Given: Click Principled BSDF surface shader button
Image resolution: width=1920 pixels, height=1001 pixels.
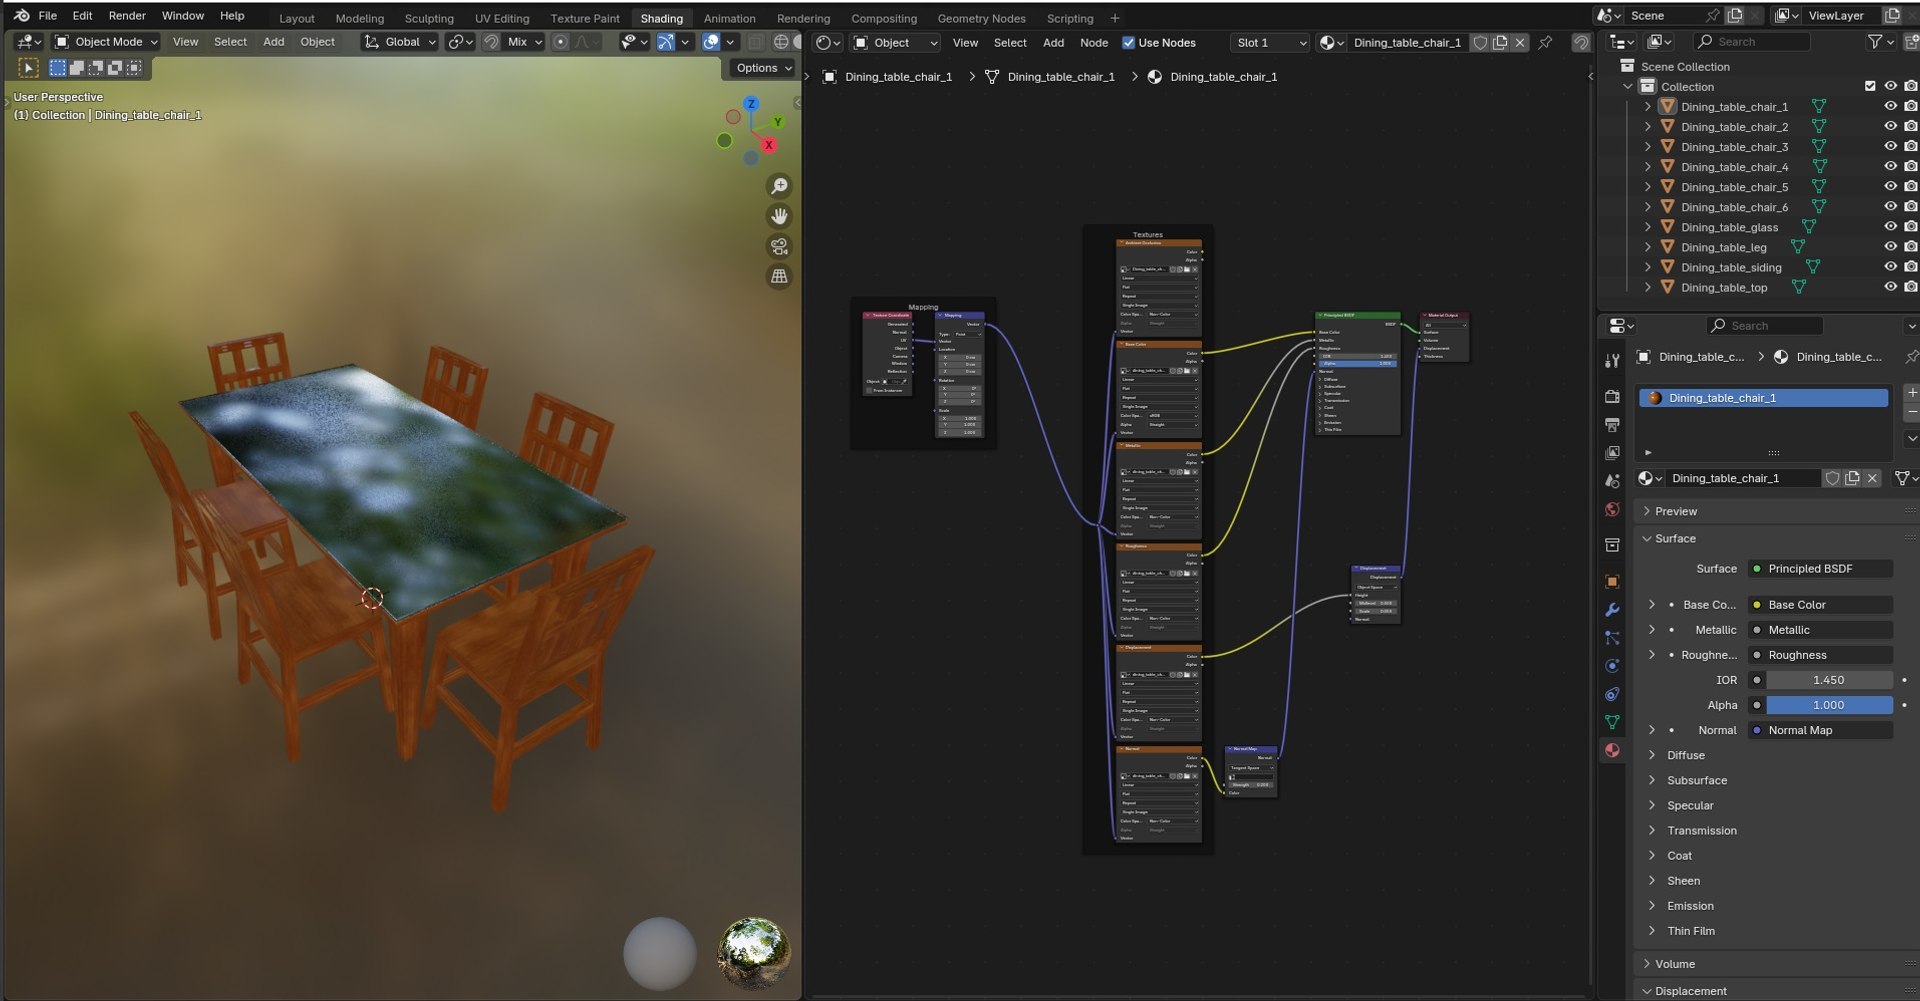Looking at the screenshot, I should tap(1819, 569).
